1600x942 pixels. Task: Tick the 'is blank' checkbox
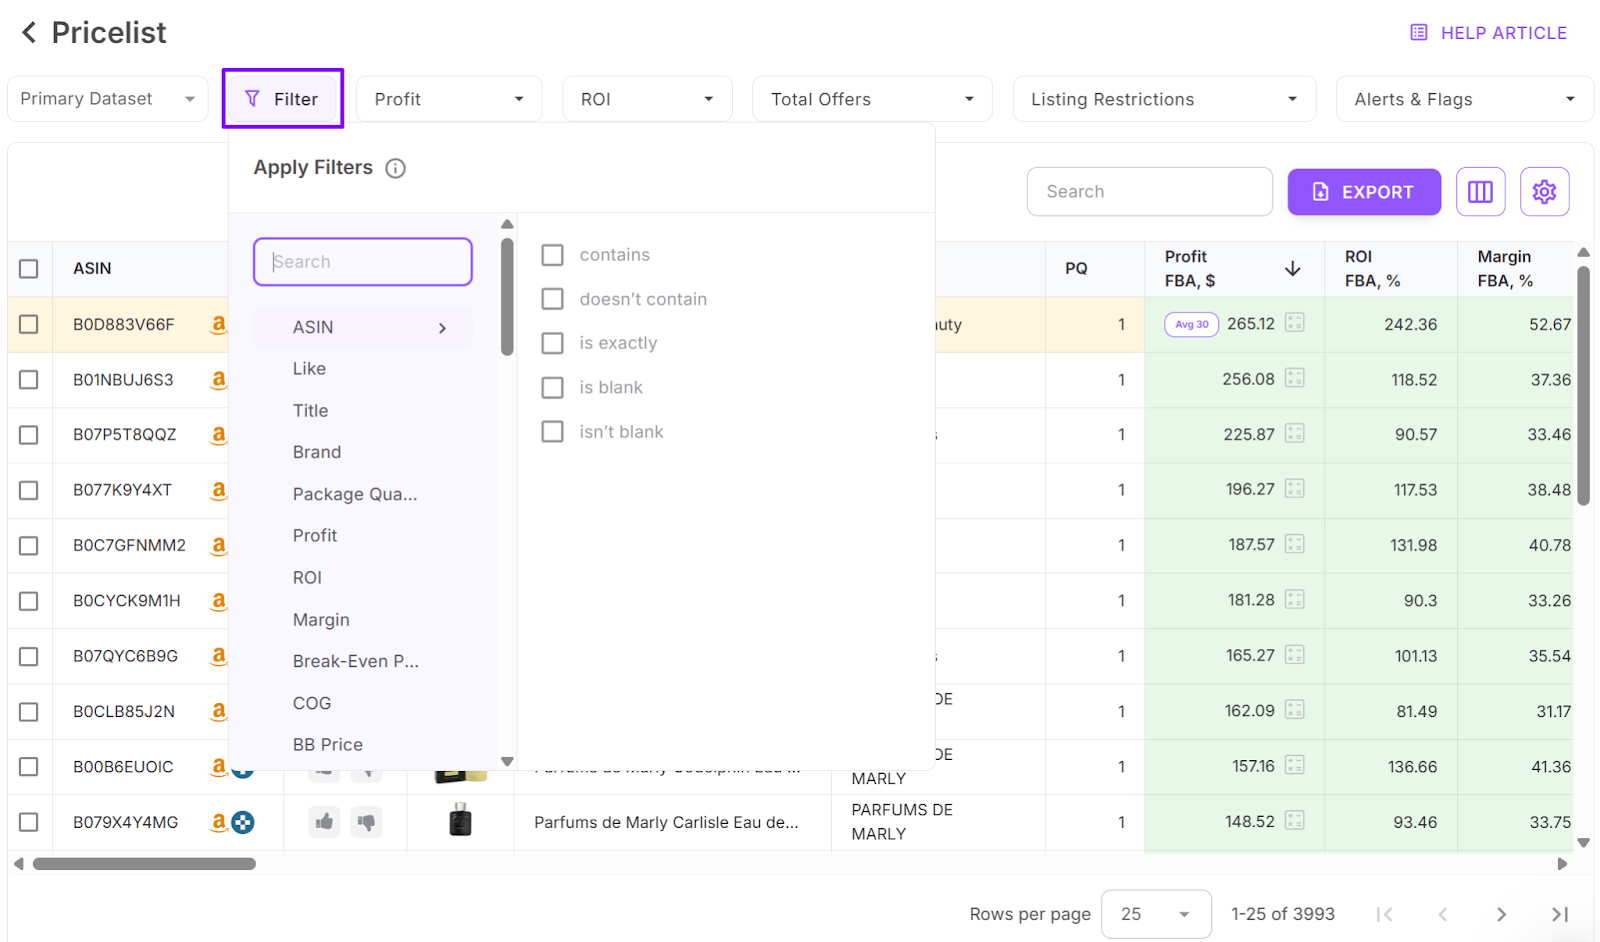click(x=552, y=387)
